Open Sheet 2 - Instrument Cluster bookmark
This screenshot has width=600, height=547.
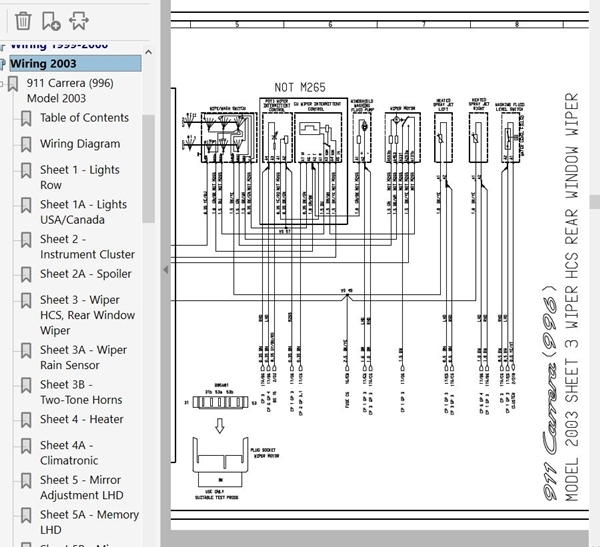tap(87, 247)
